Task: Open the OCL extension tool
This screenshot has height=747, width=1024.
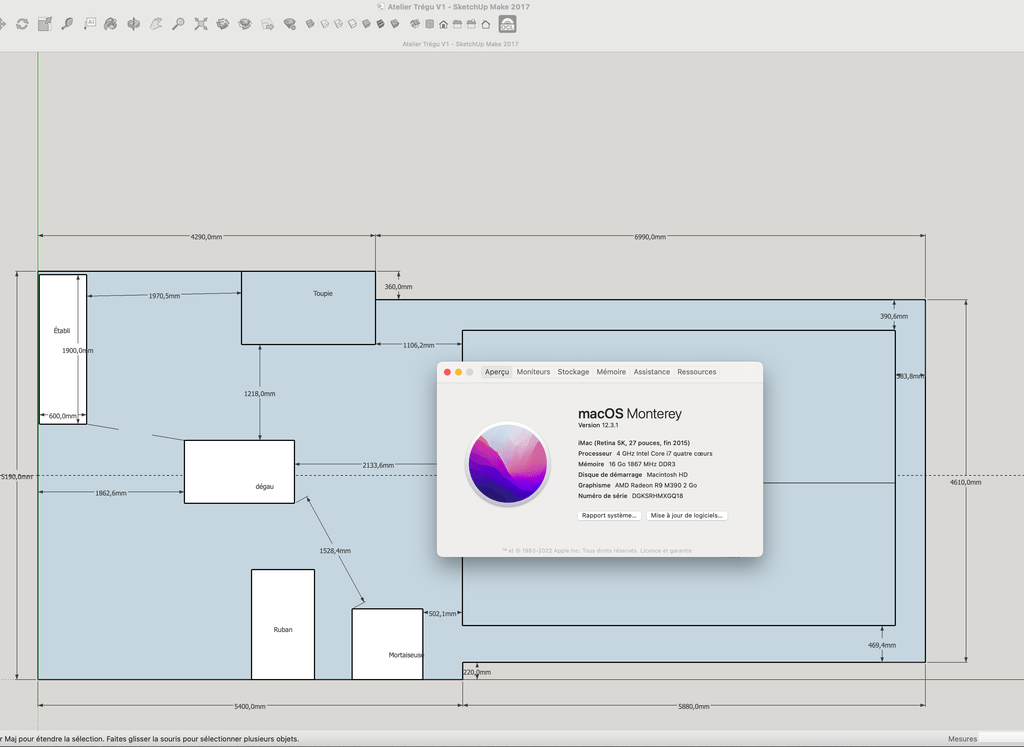Action: point(507,24)
